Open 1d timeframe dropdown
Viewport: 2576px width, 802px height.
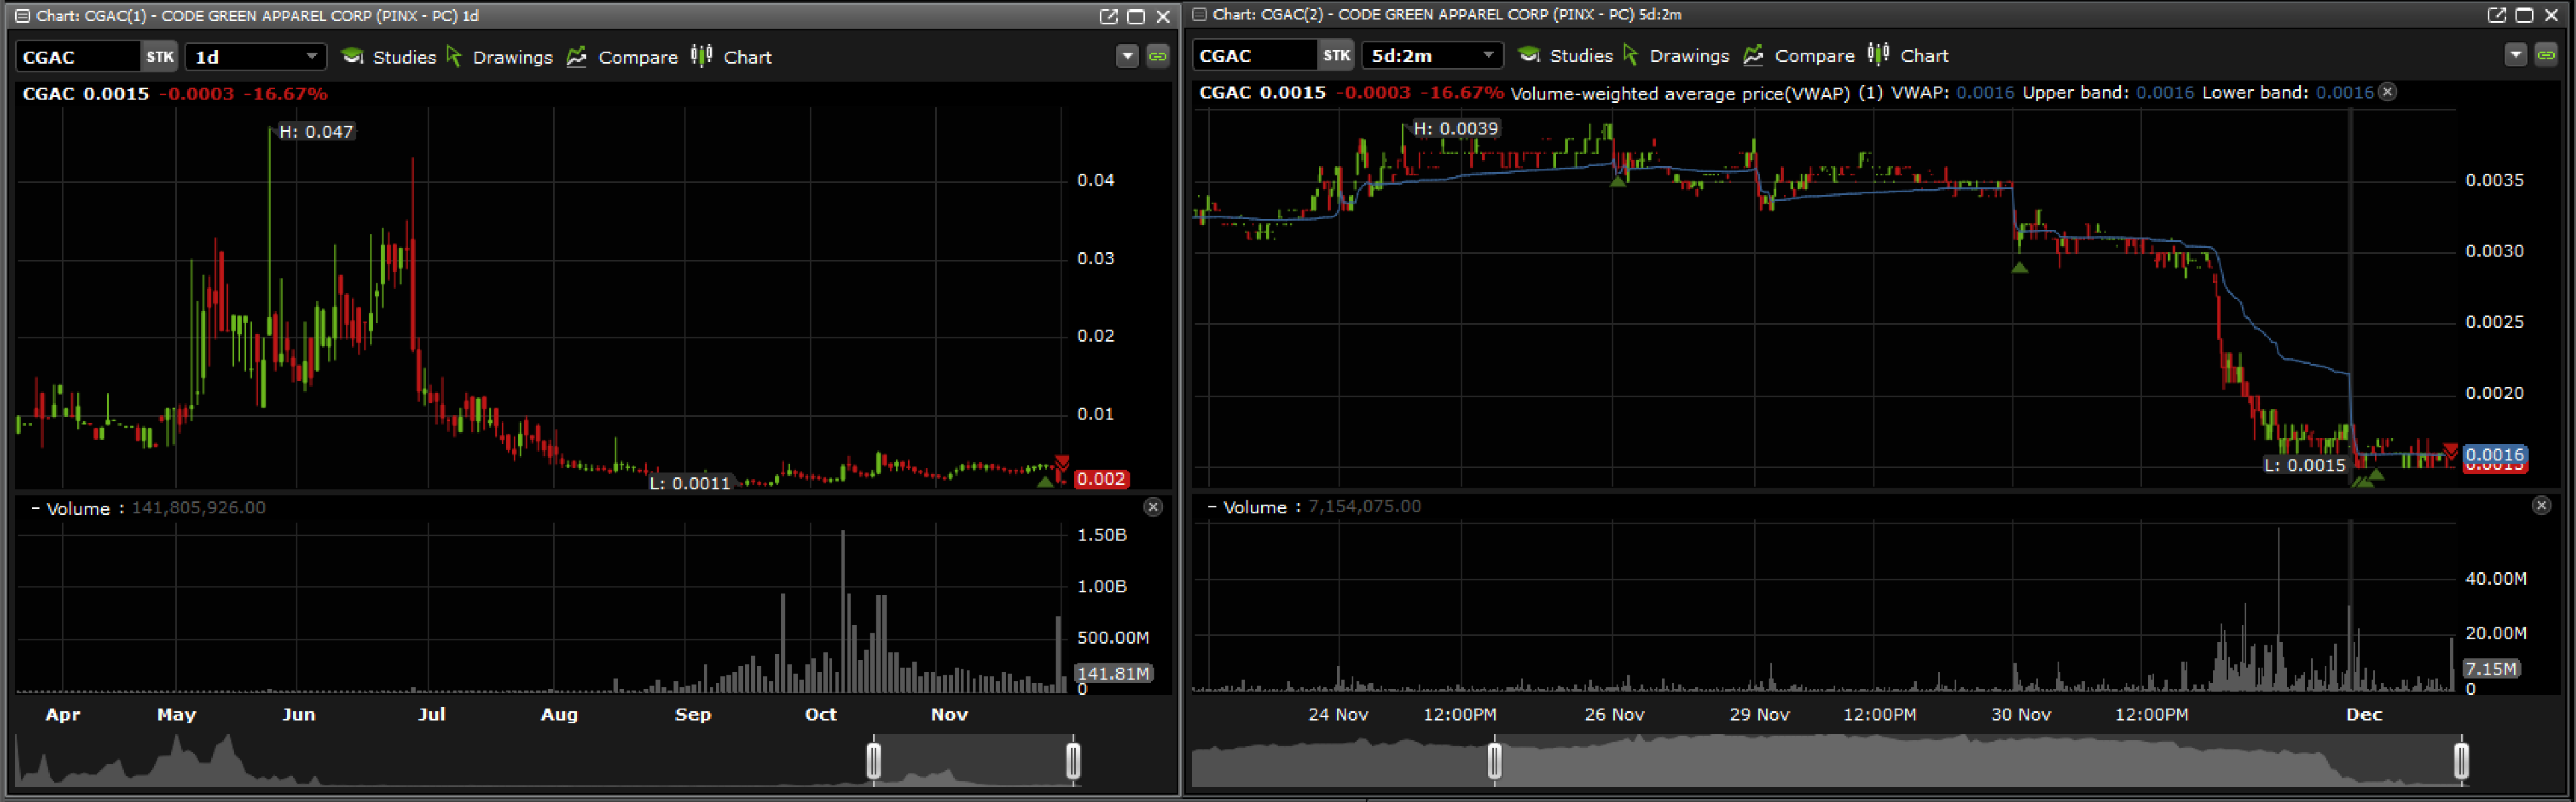pos(256,57)
